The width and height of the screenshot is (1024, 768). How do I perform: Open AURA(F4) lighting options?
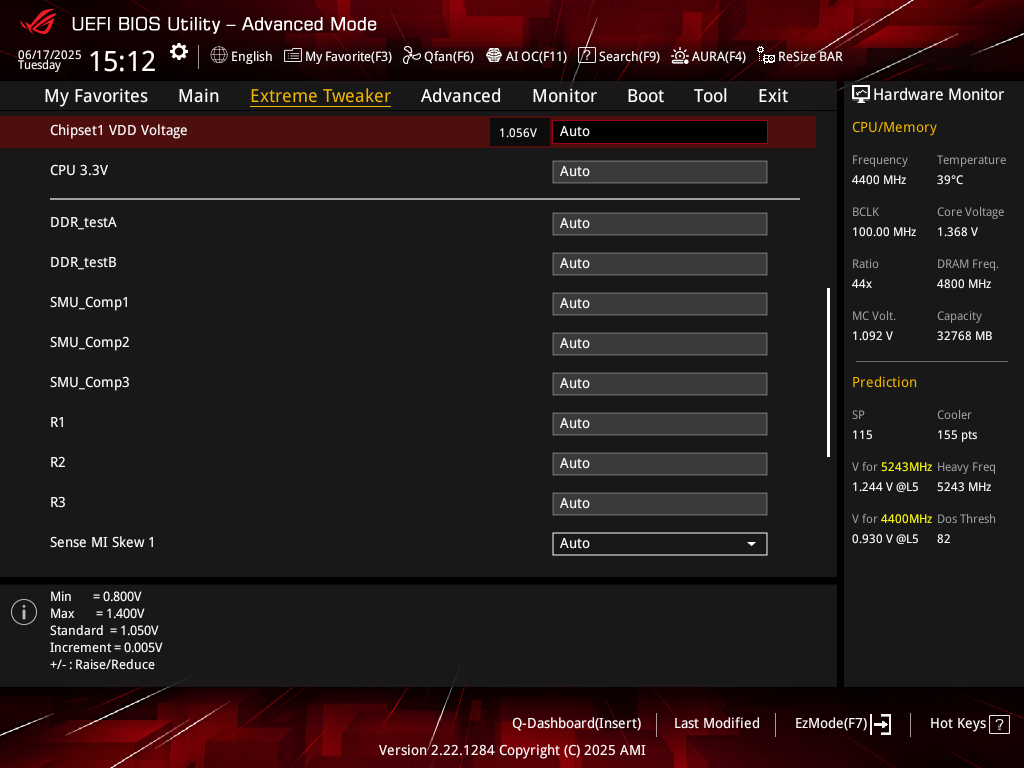[x=709, y=56]
